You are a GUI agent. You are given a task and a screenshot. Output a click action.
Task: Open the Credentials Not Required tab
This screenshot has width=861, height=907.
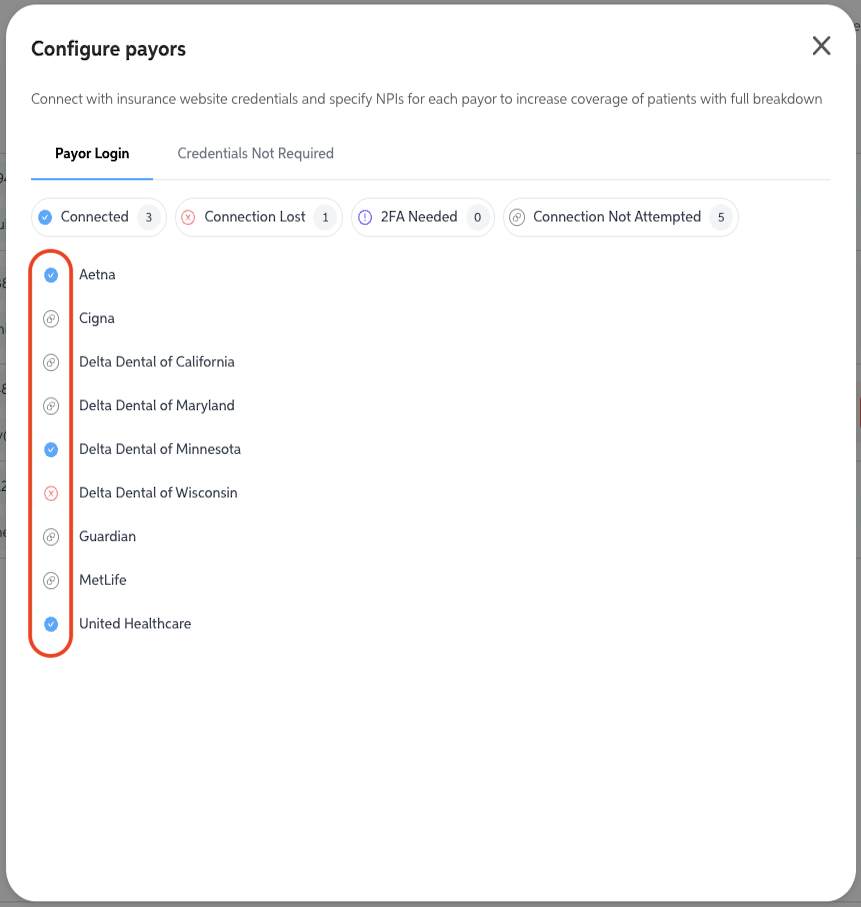[x=255, y=154]
